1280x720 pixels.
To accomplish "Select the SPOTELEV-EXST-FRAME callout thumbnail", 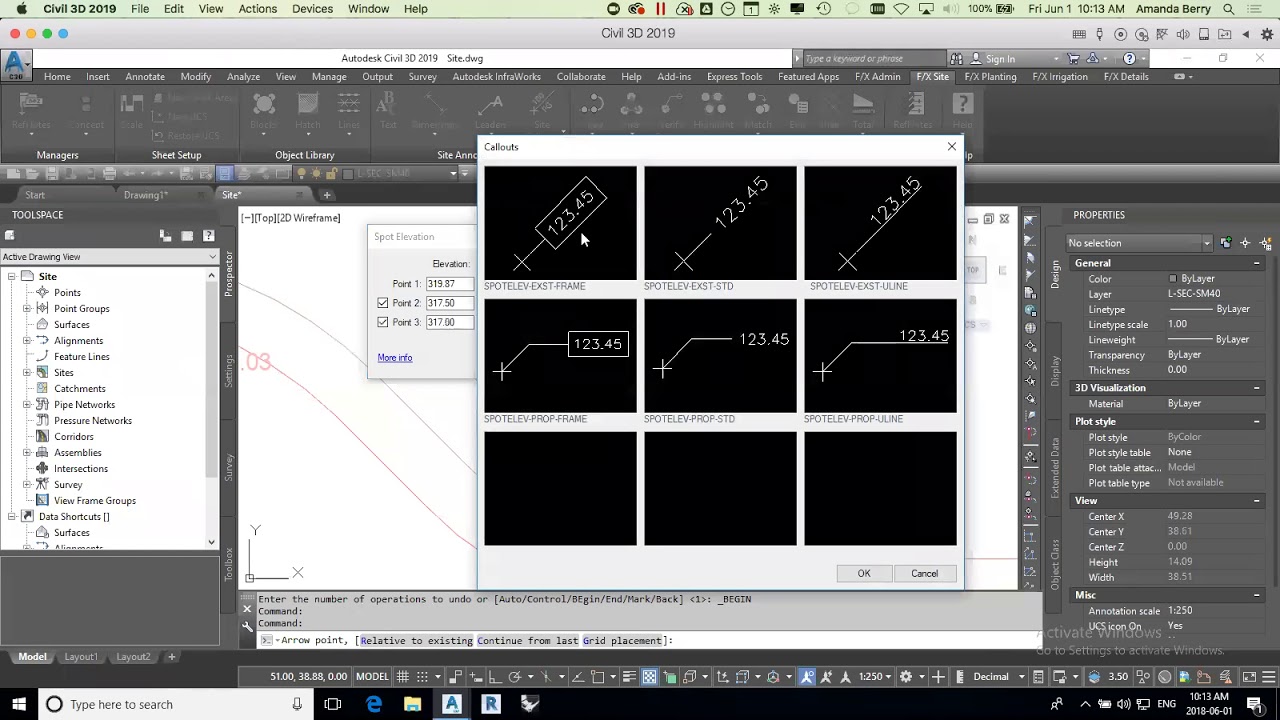I will [560, 223].
